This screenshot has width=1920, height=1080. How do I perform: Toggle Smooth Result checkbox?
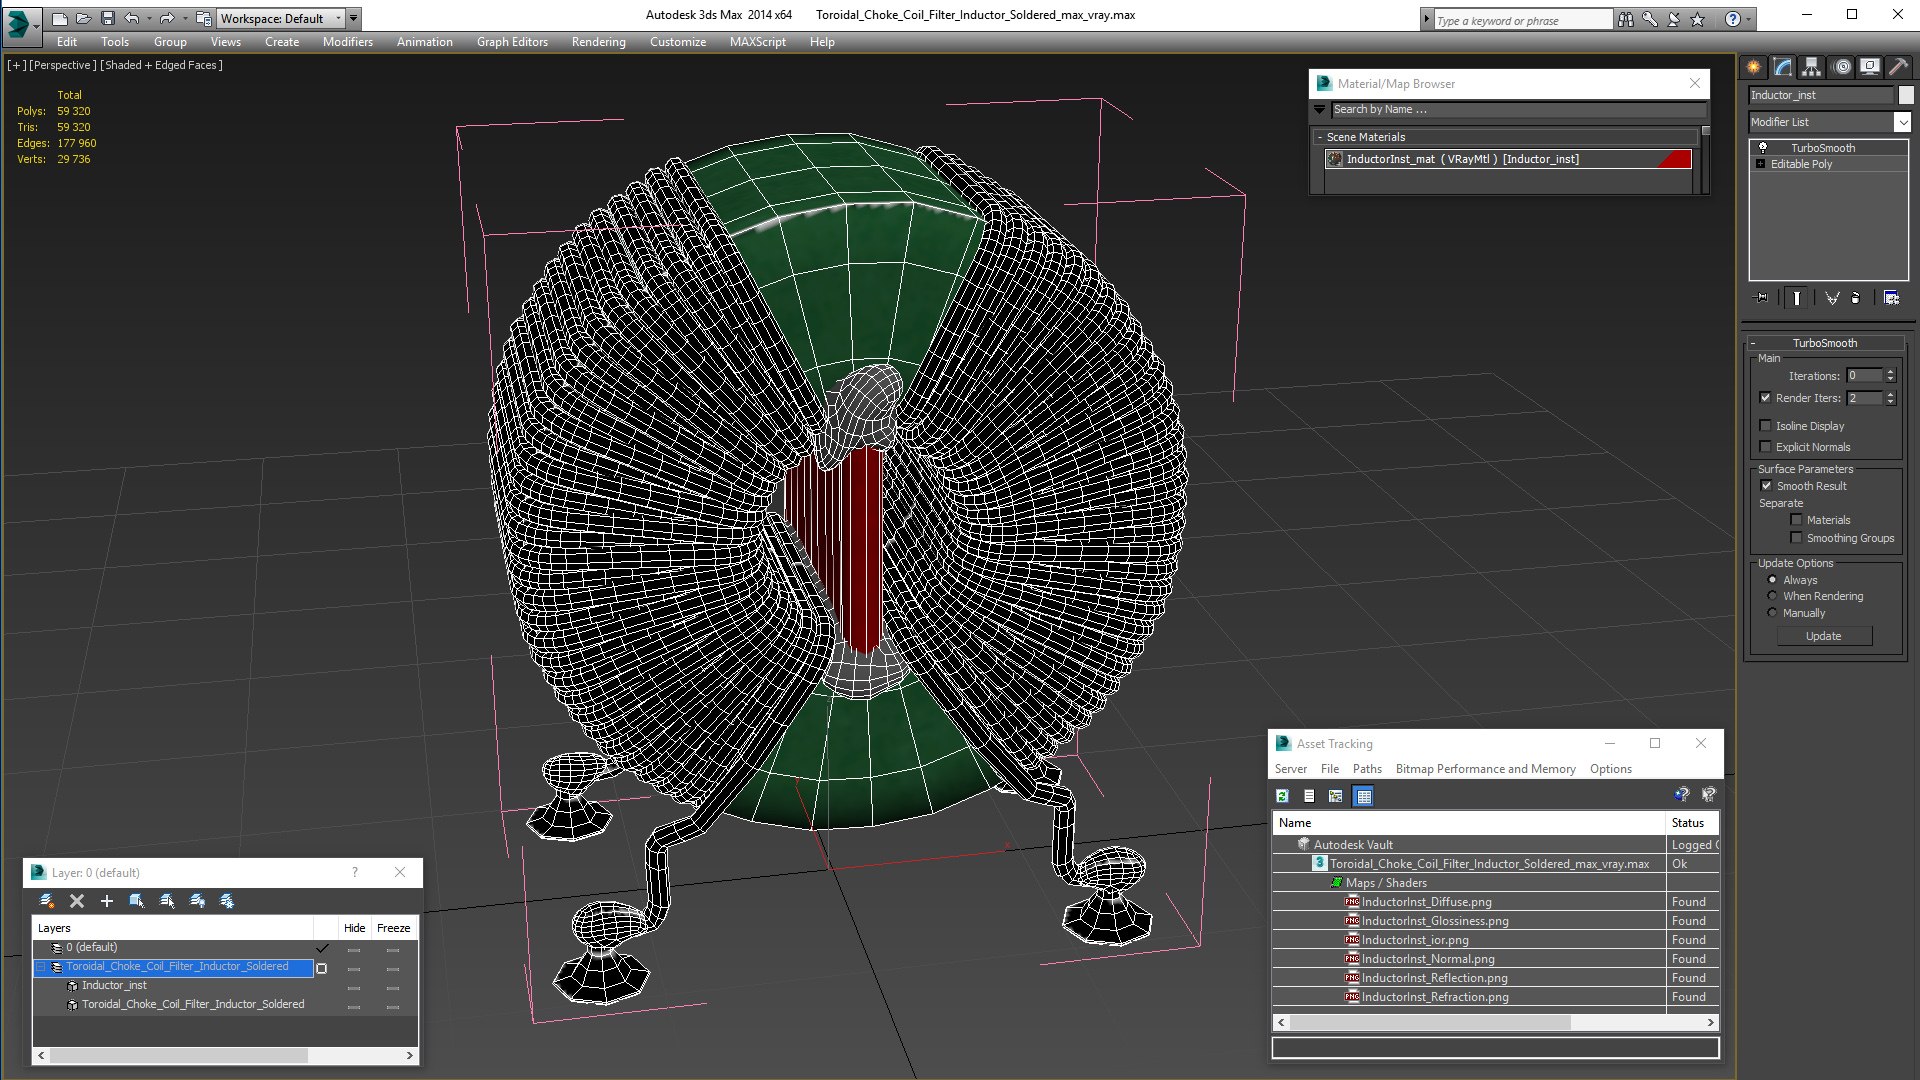tap(1766, 486)
